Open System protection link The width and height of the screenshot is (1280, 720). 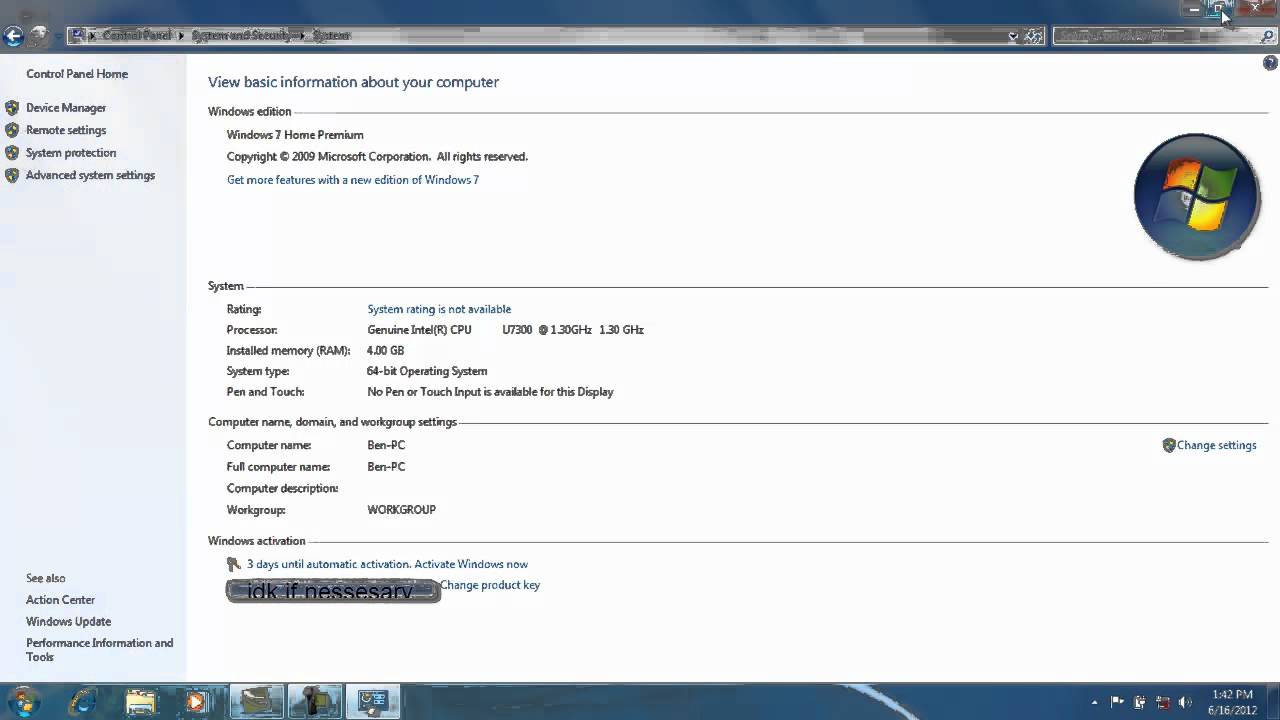click(x=71, y=153)
